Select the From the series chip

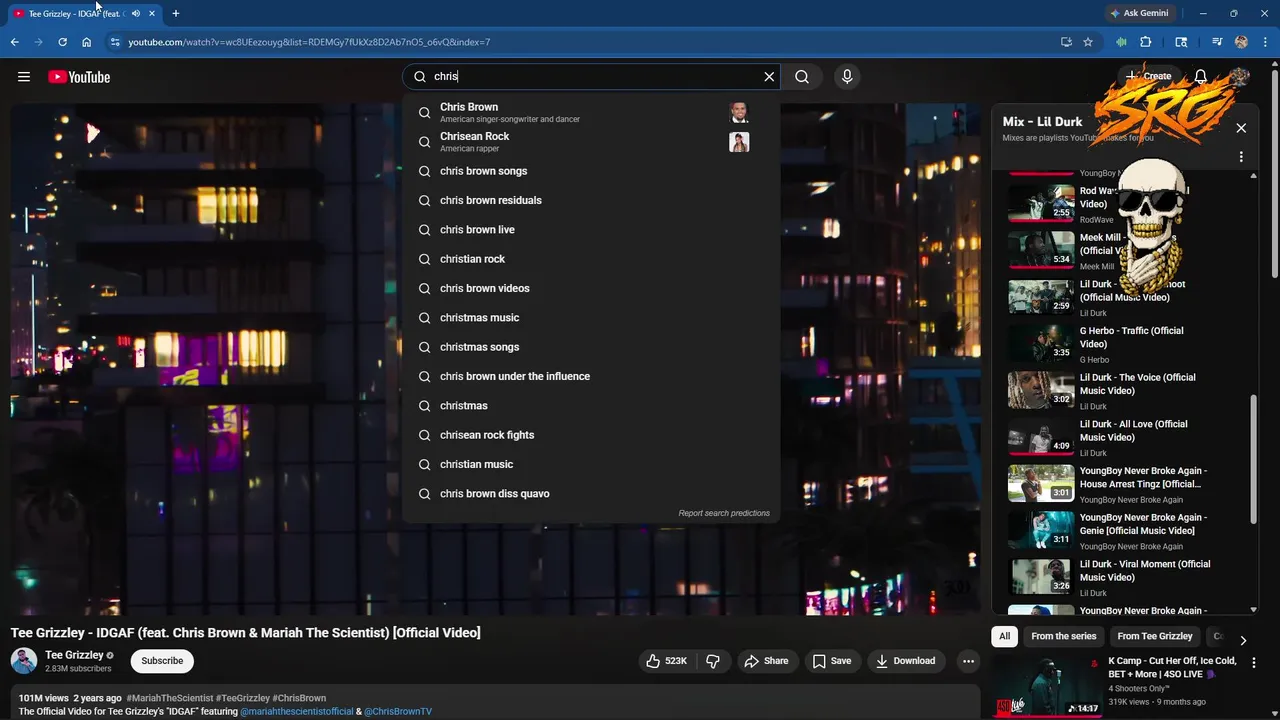point(1064,636)
